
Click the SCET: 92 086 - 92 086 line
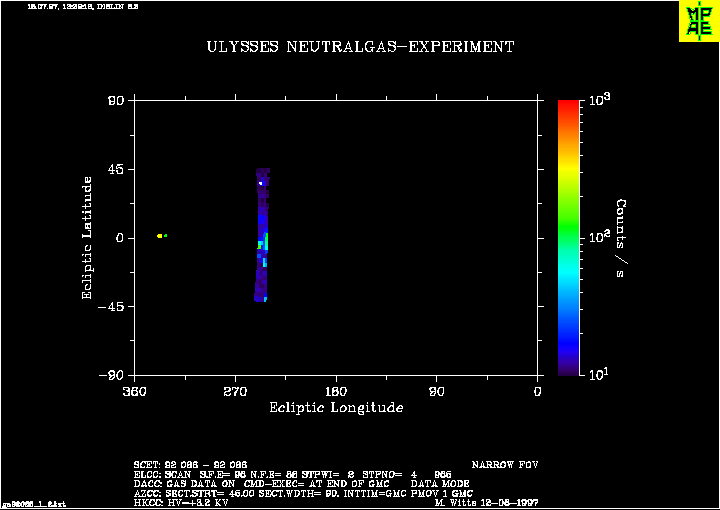[190, 465]
